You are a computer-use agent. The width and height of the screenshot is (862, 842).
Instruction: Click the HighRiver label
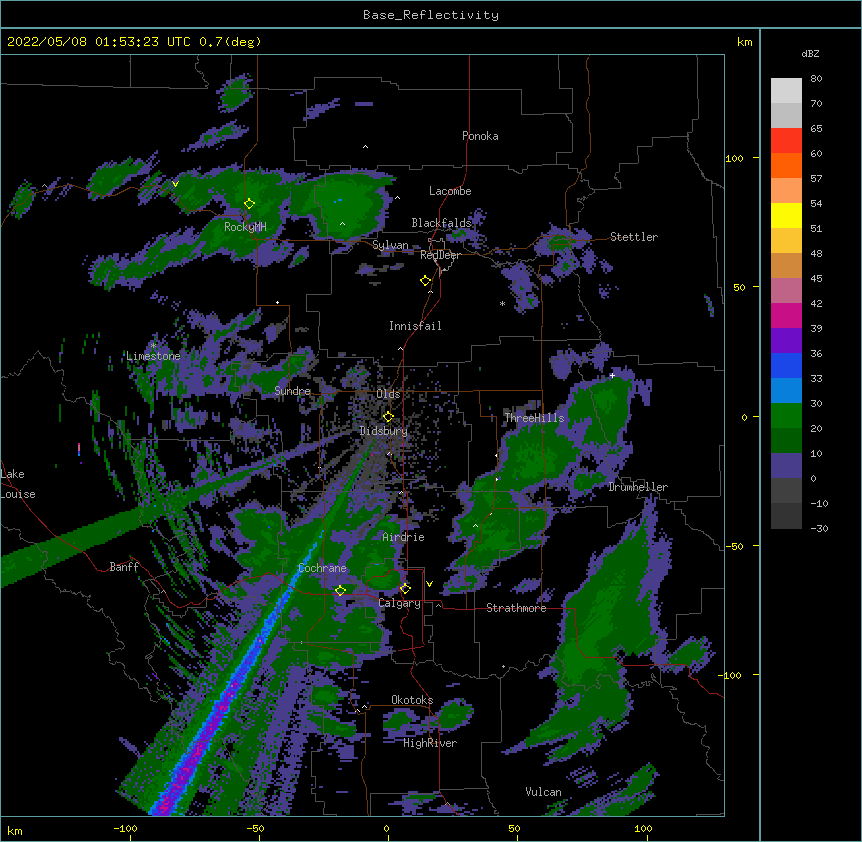click(430, 743)
